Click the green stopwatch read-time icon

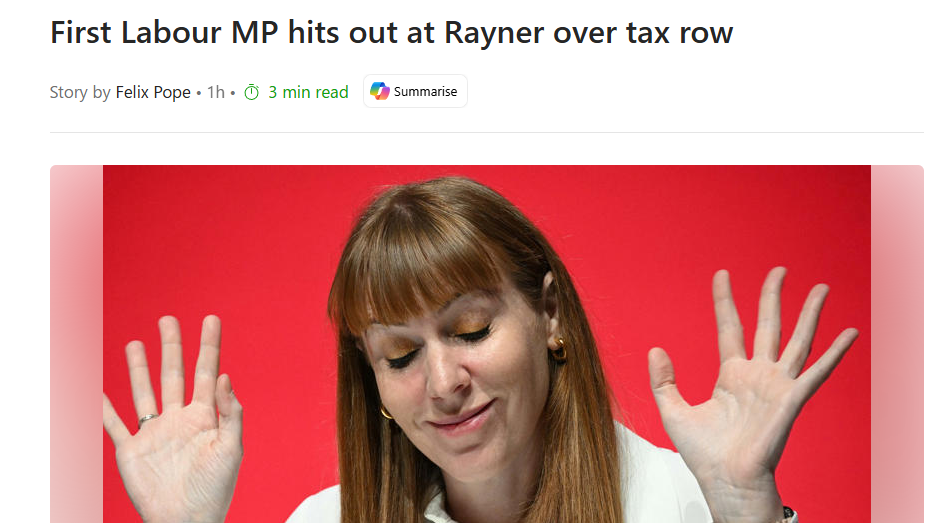251,92
